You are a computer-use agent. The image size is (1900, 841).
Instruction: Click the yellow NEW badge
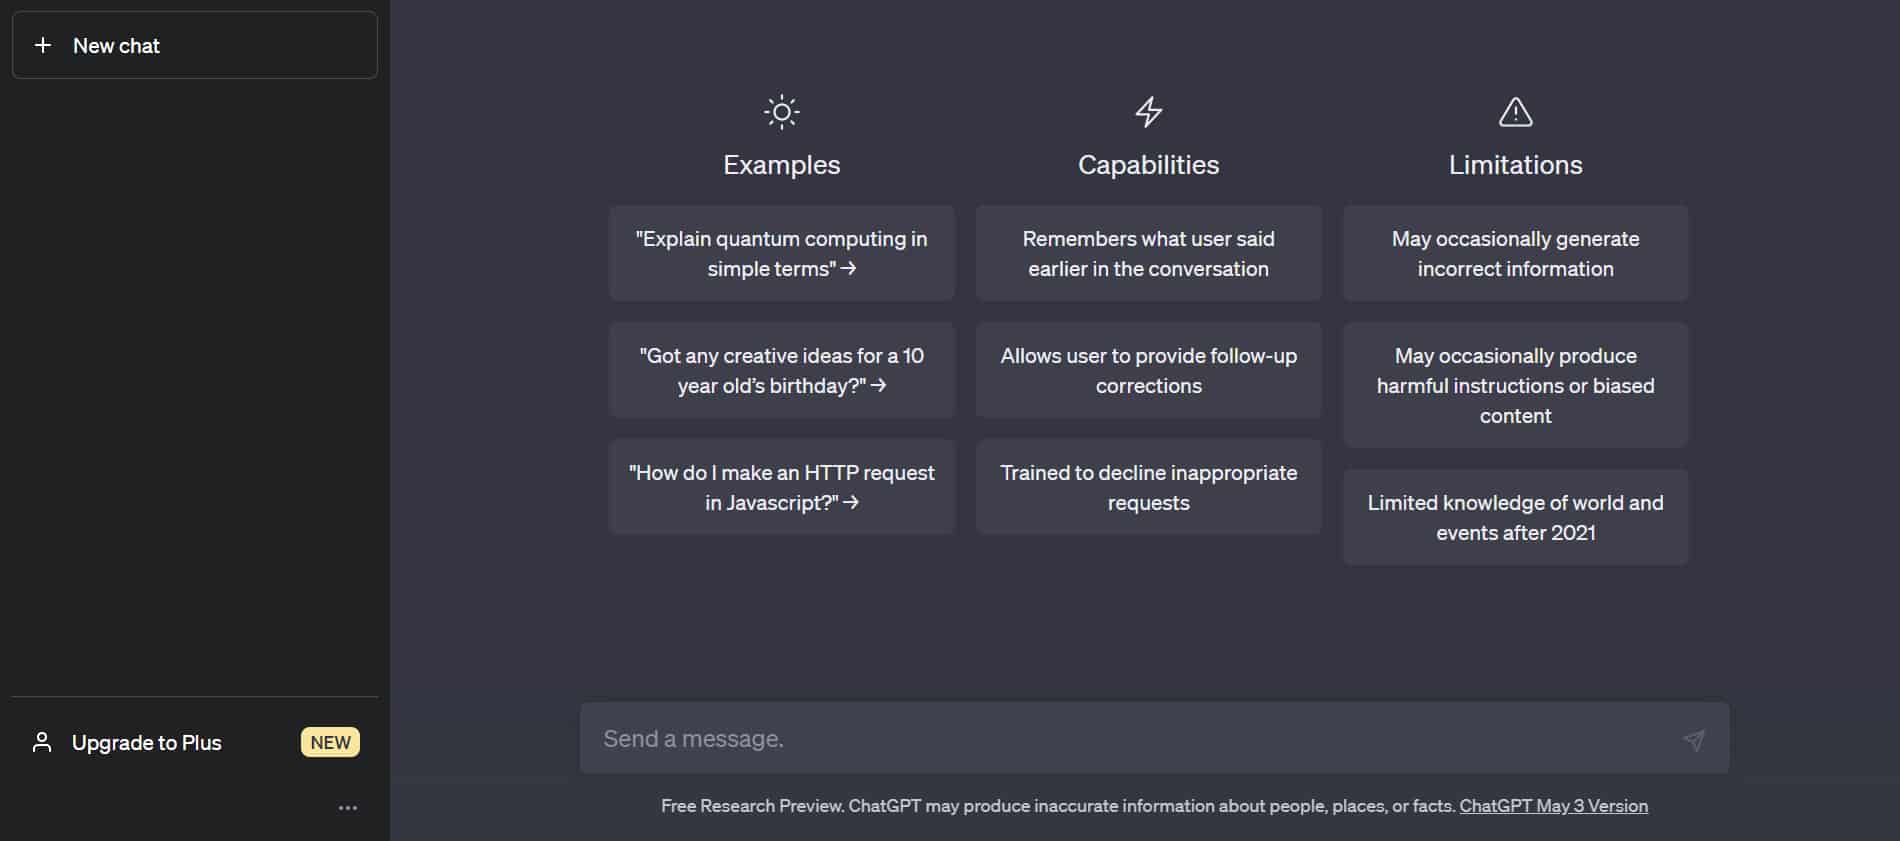pos(330,742)
